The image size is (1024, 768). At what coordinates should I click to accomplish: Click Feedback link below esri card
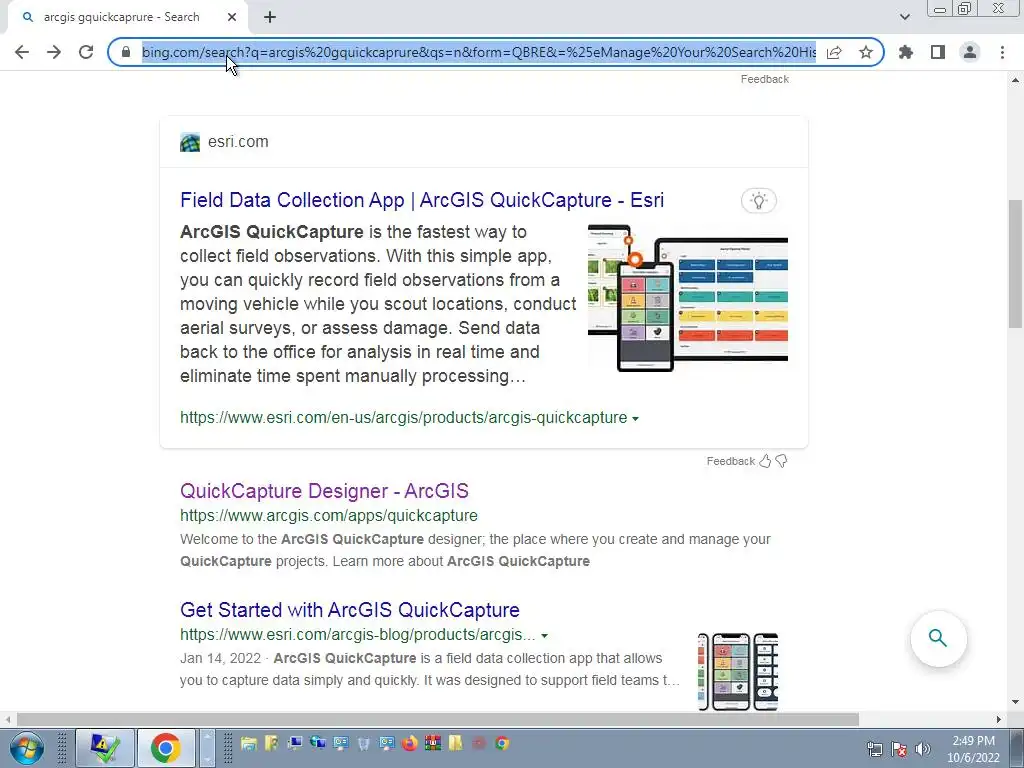click(730, 461)
